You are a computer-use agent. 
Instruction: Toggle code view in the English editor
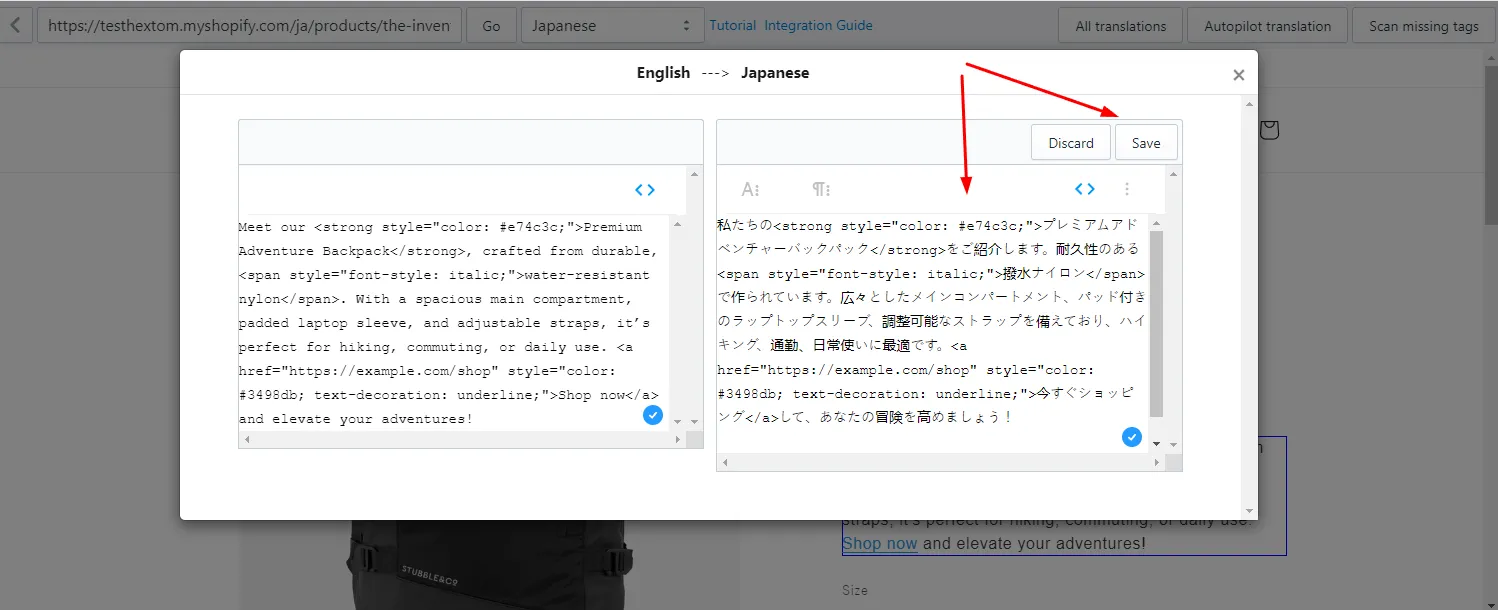pos(645,189)
